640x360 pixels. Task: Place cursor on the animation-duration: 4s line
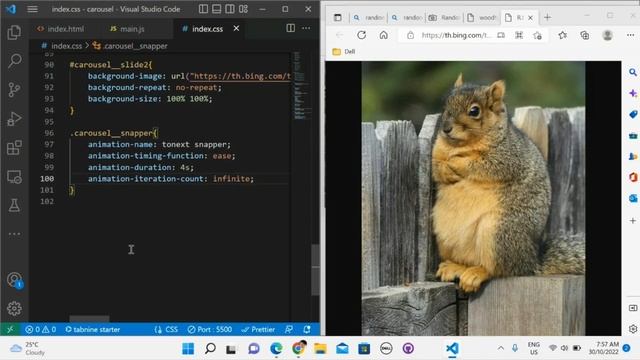[x=141, y=167]
